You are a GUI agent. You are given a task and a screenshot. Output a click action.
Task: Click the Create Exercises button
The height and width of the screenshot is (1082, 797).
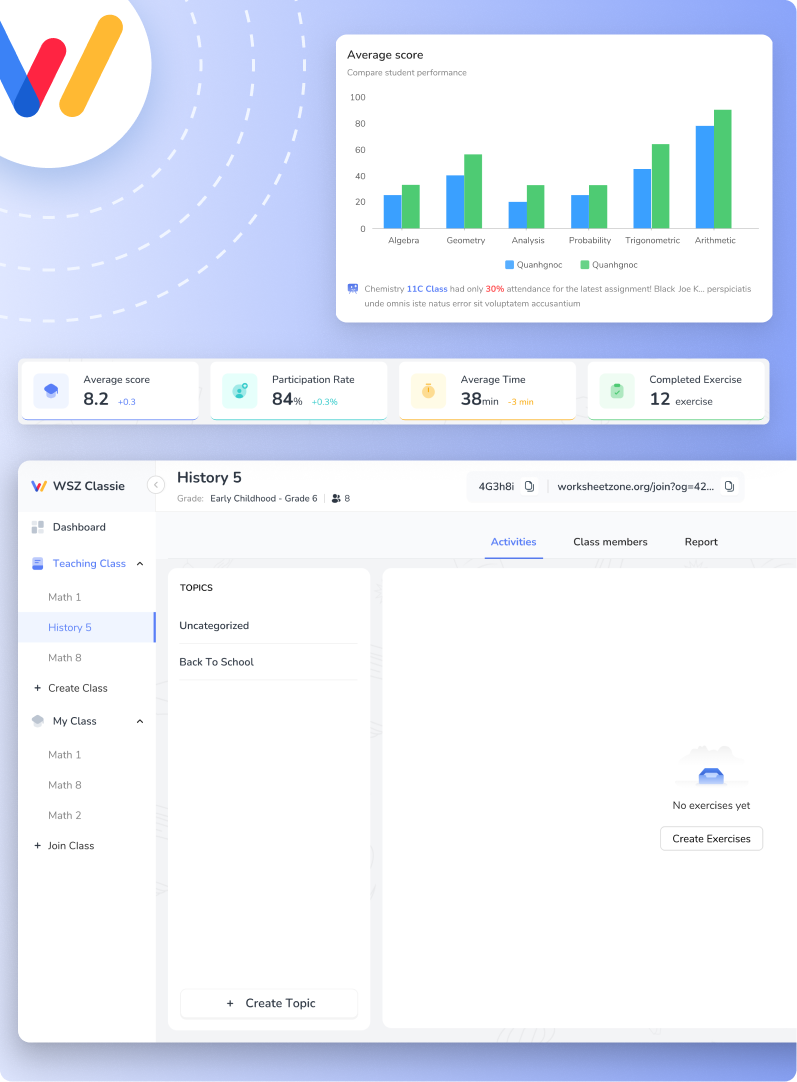(x=711, y=839)
